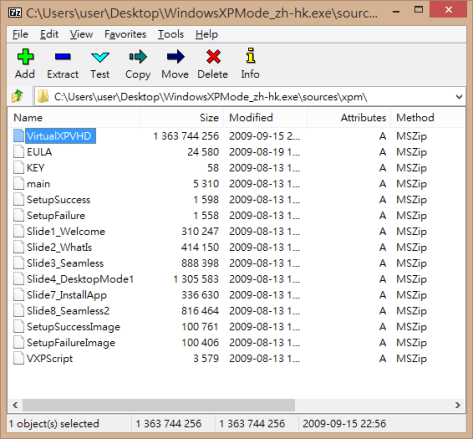Click the size value 1 305 583
This screenshot has height=439, width=473.
pos(196,279)
